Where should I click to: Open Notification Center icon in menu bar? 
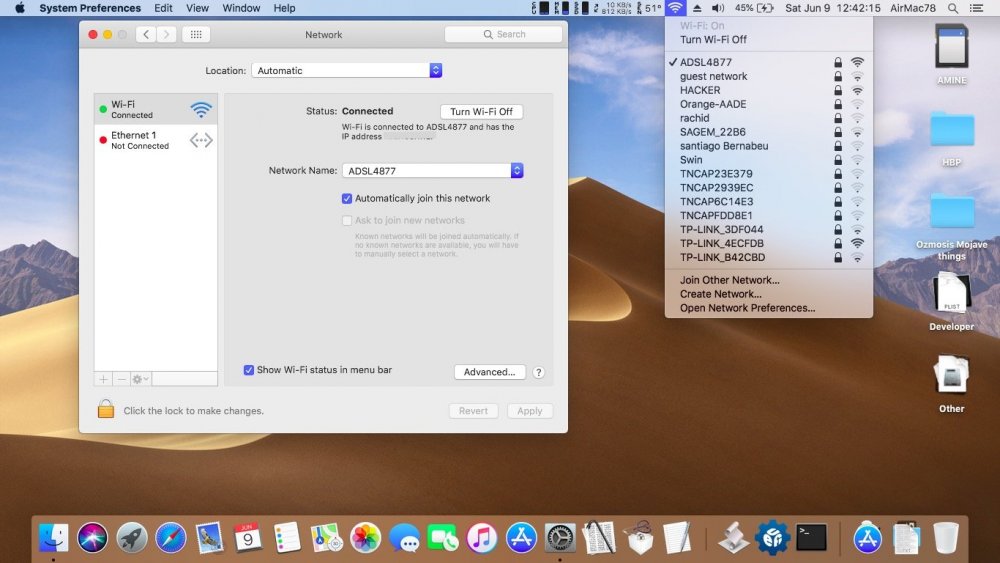coord(976,8)
